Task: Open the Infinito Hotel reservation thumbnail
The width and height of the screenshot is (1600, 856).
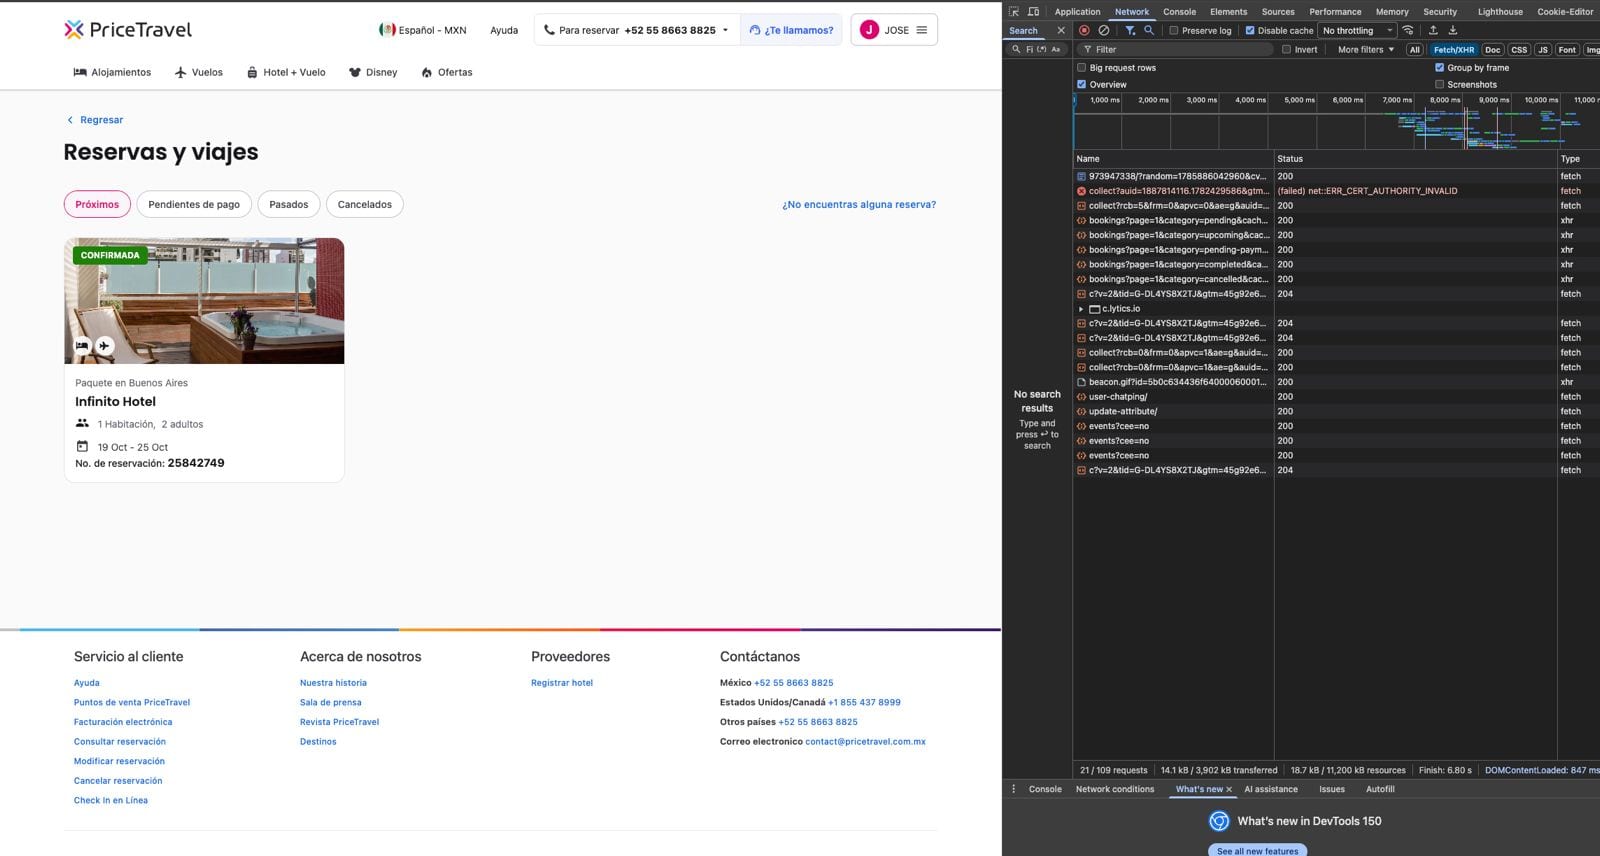Action: pyautogui.click(x=204, y=301)
